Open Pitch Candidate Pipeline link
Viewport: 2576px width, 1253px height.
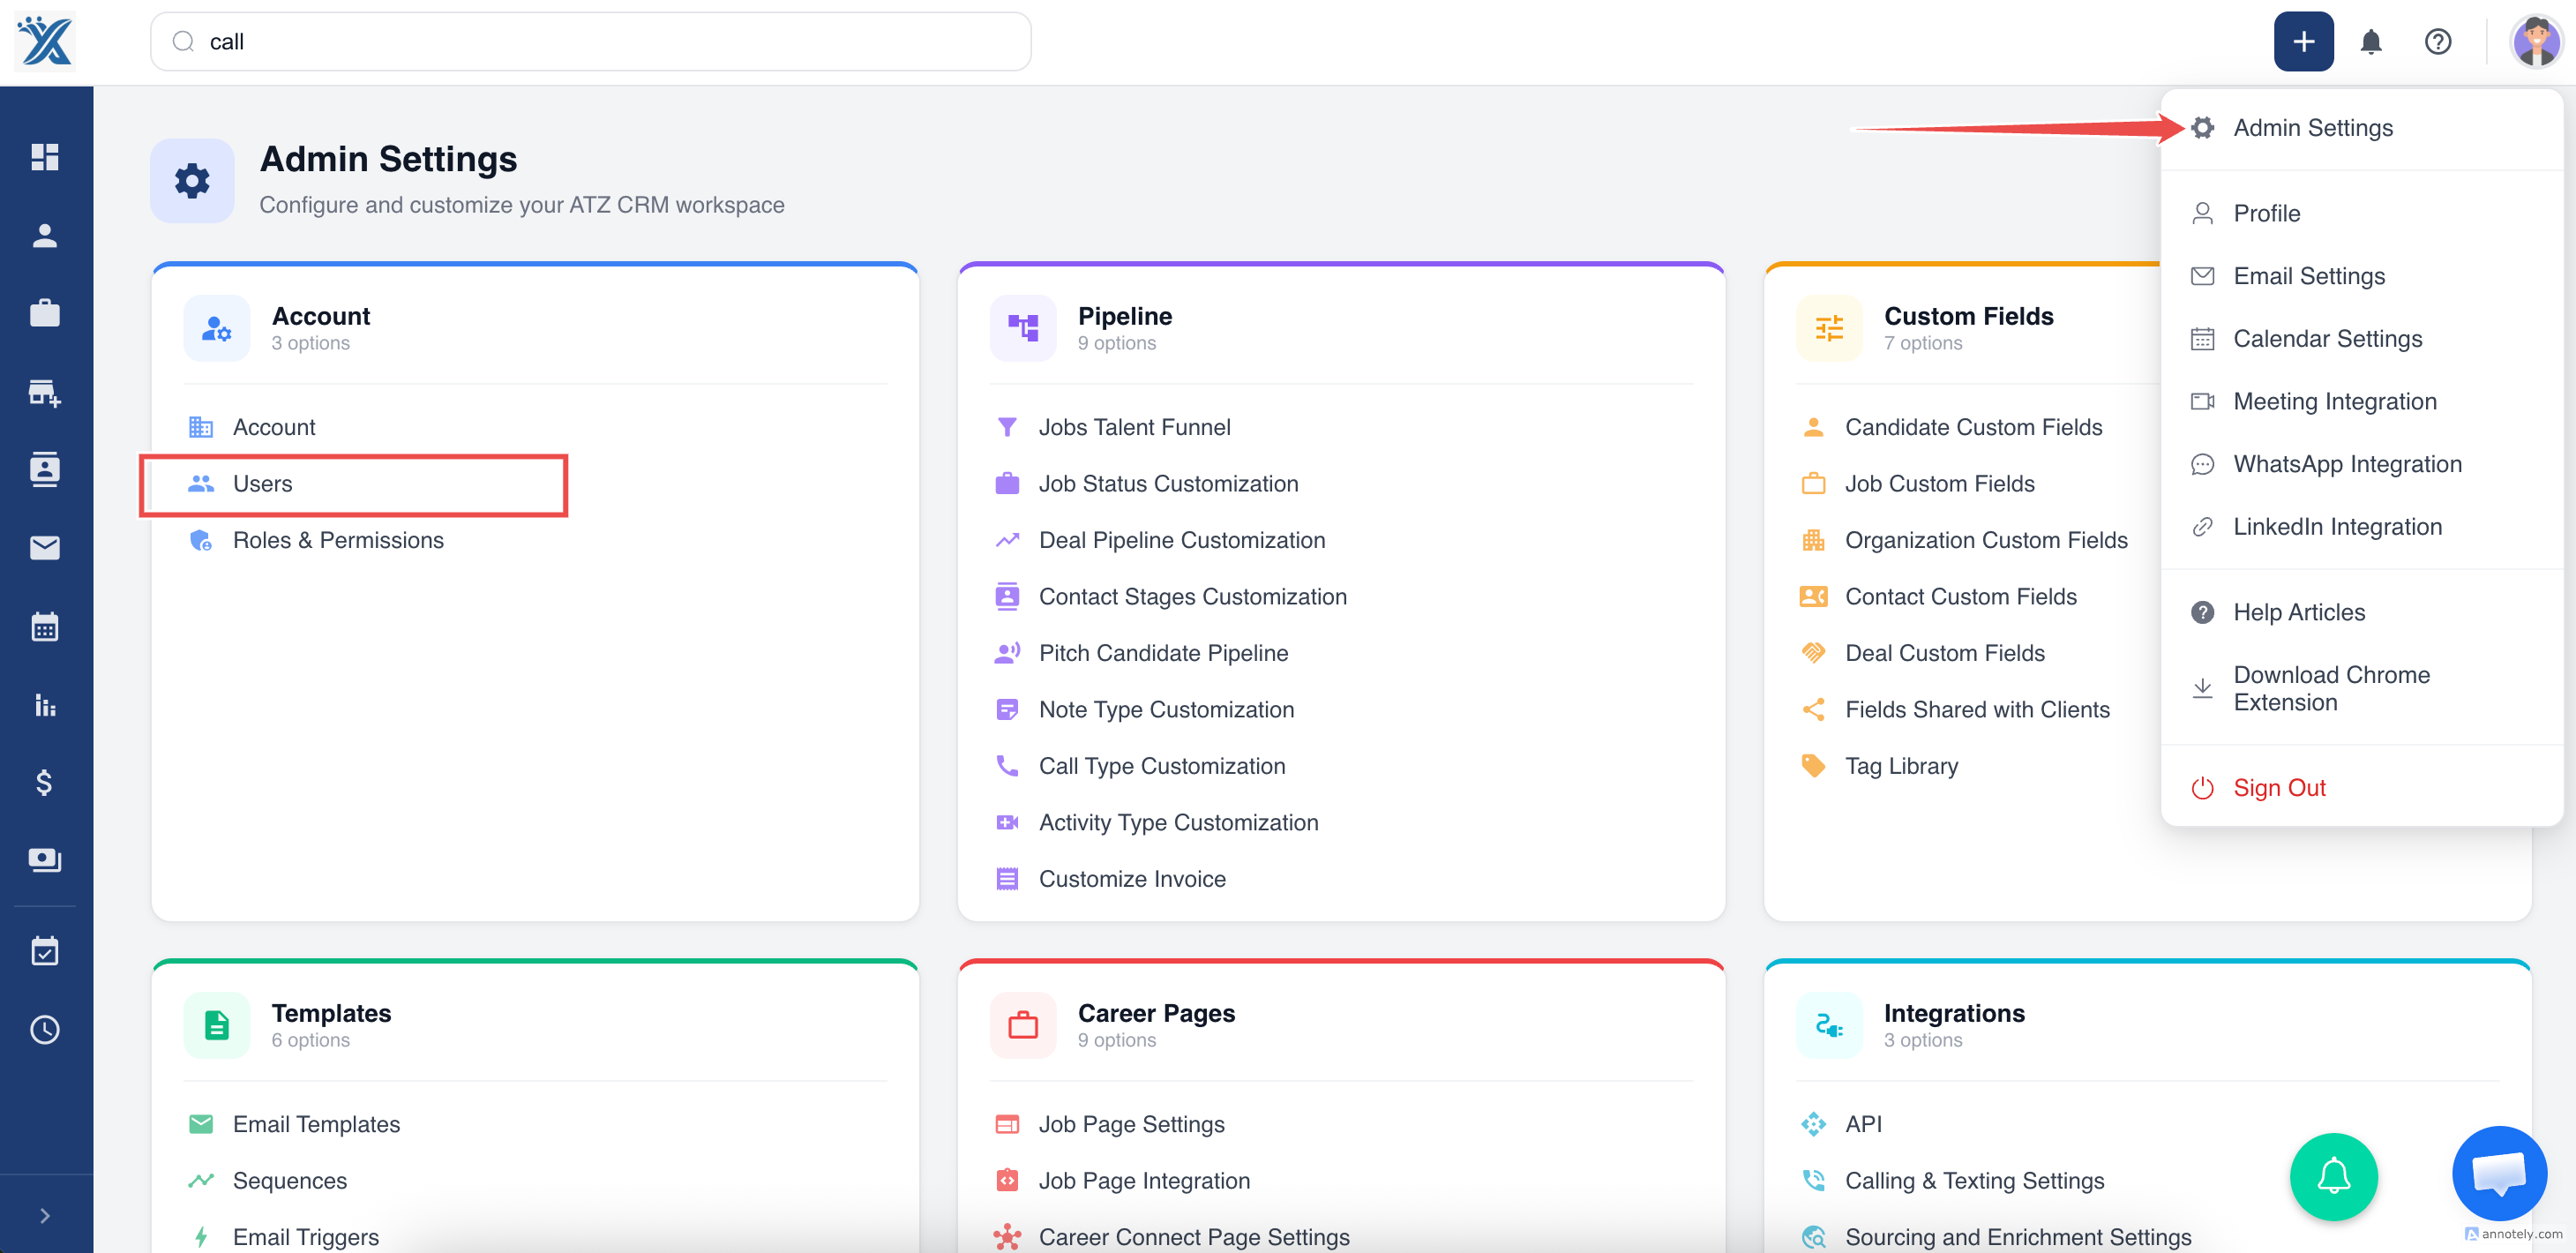(x=1163, y=653)
